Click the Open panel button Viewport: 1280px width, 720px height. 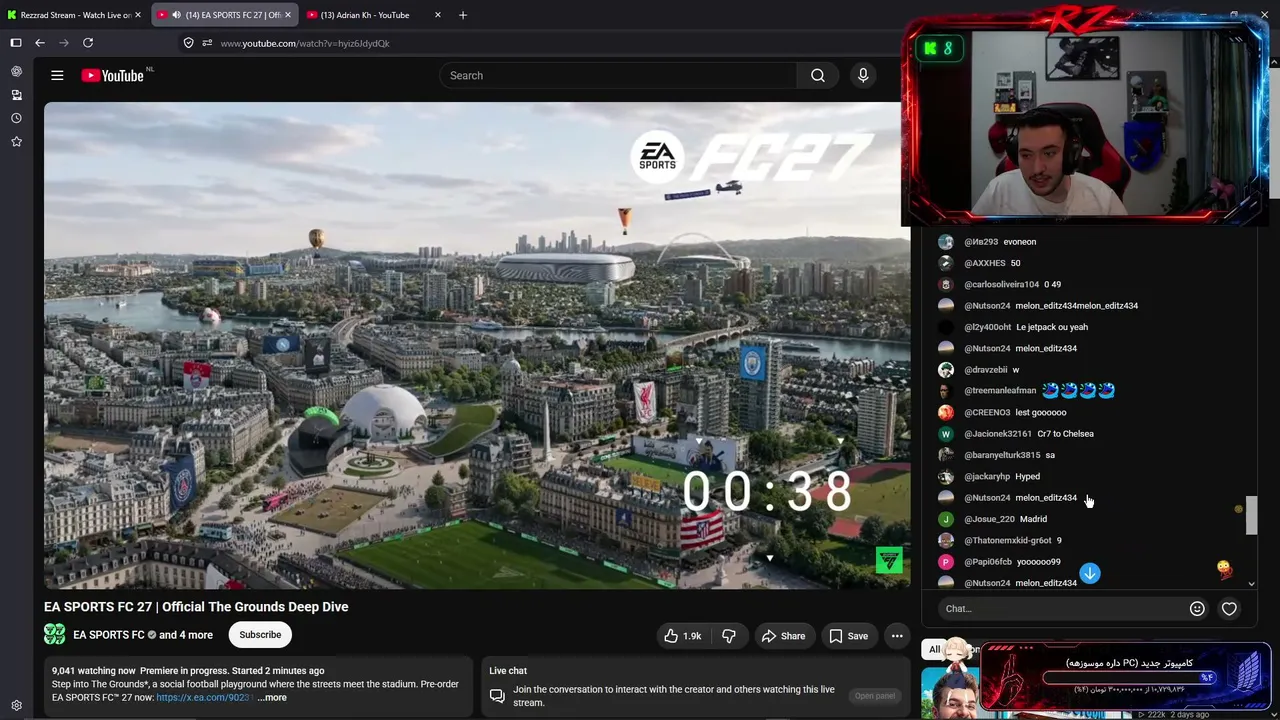(875, 696)
